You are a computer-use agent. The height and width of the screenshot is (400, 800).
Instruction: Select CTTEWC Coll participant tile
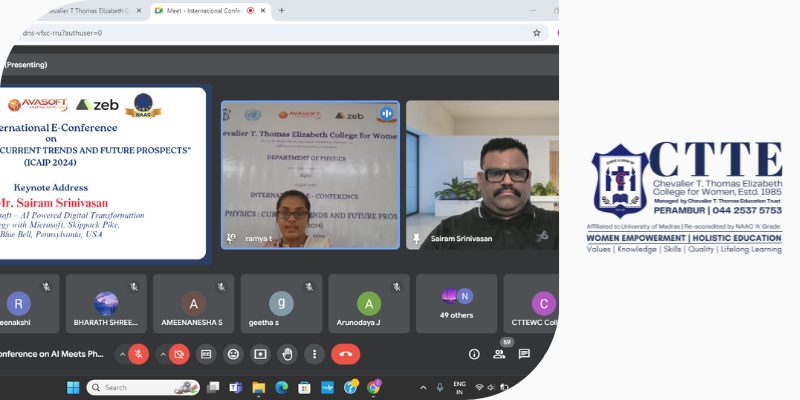(531, 304)
